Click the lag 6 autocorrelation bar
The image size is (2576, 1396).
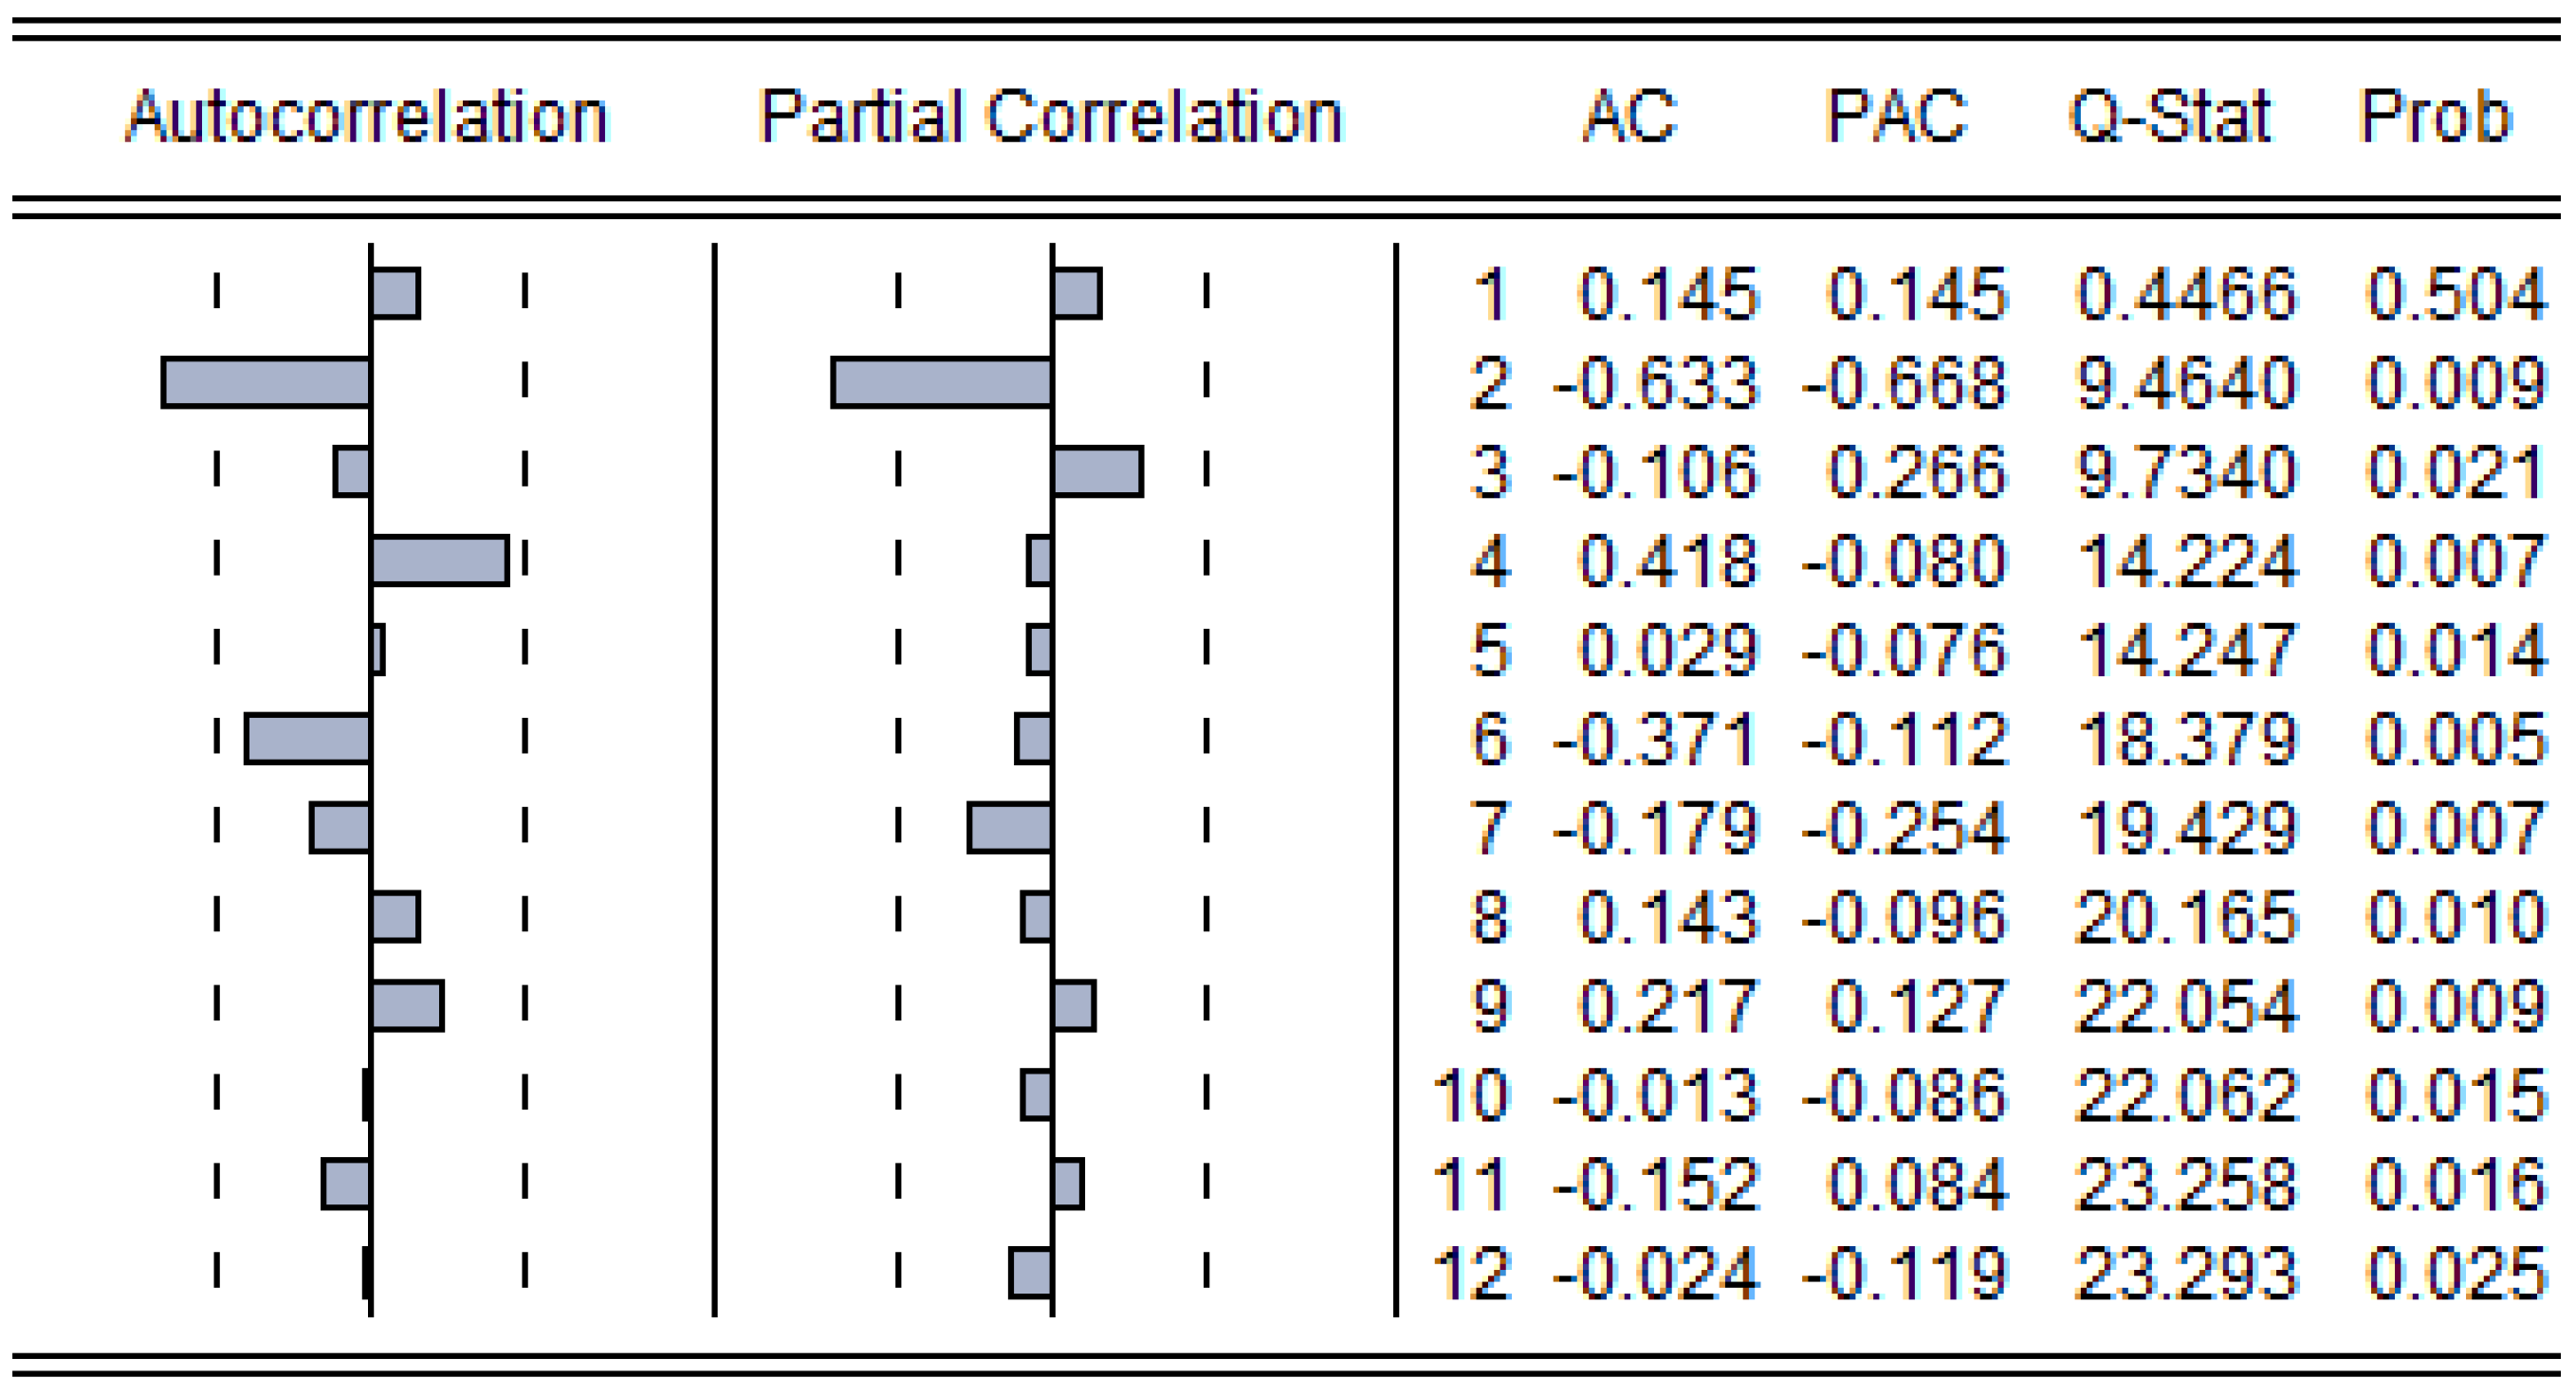[308, 739]
